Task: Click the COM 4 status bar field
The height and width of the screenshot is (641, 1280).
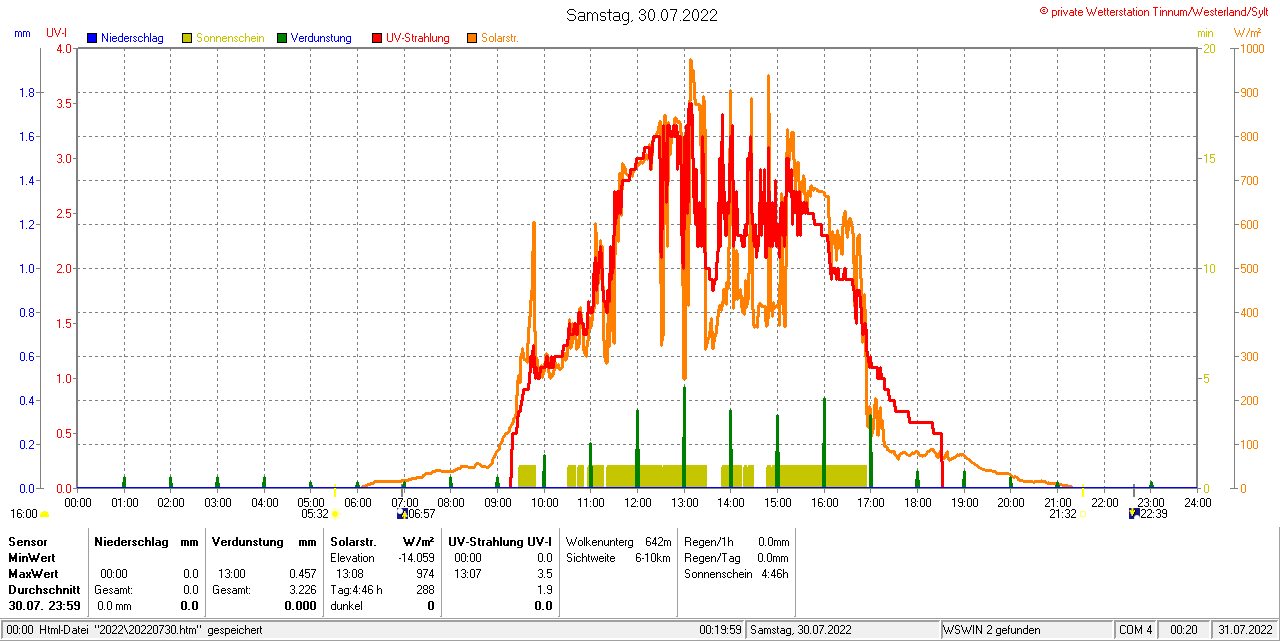Action: click(x=1136, y=630)
